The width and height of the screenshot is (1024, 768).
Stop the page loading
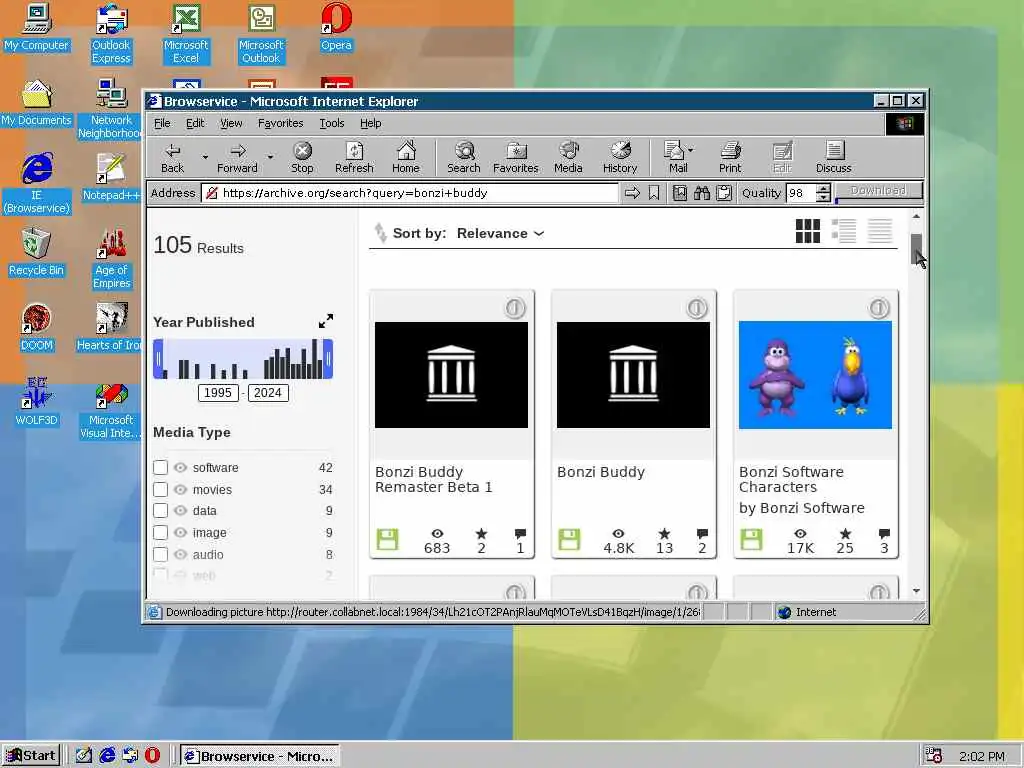point(302,158)
